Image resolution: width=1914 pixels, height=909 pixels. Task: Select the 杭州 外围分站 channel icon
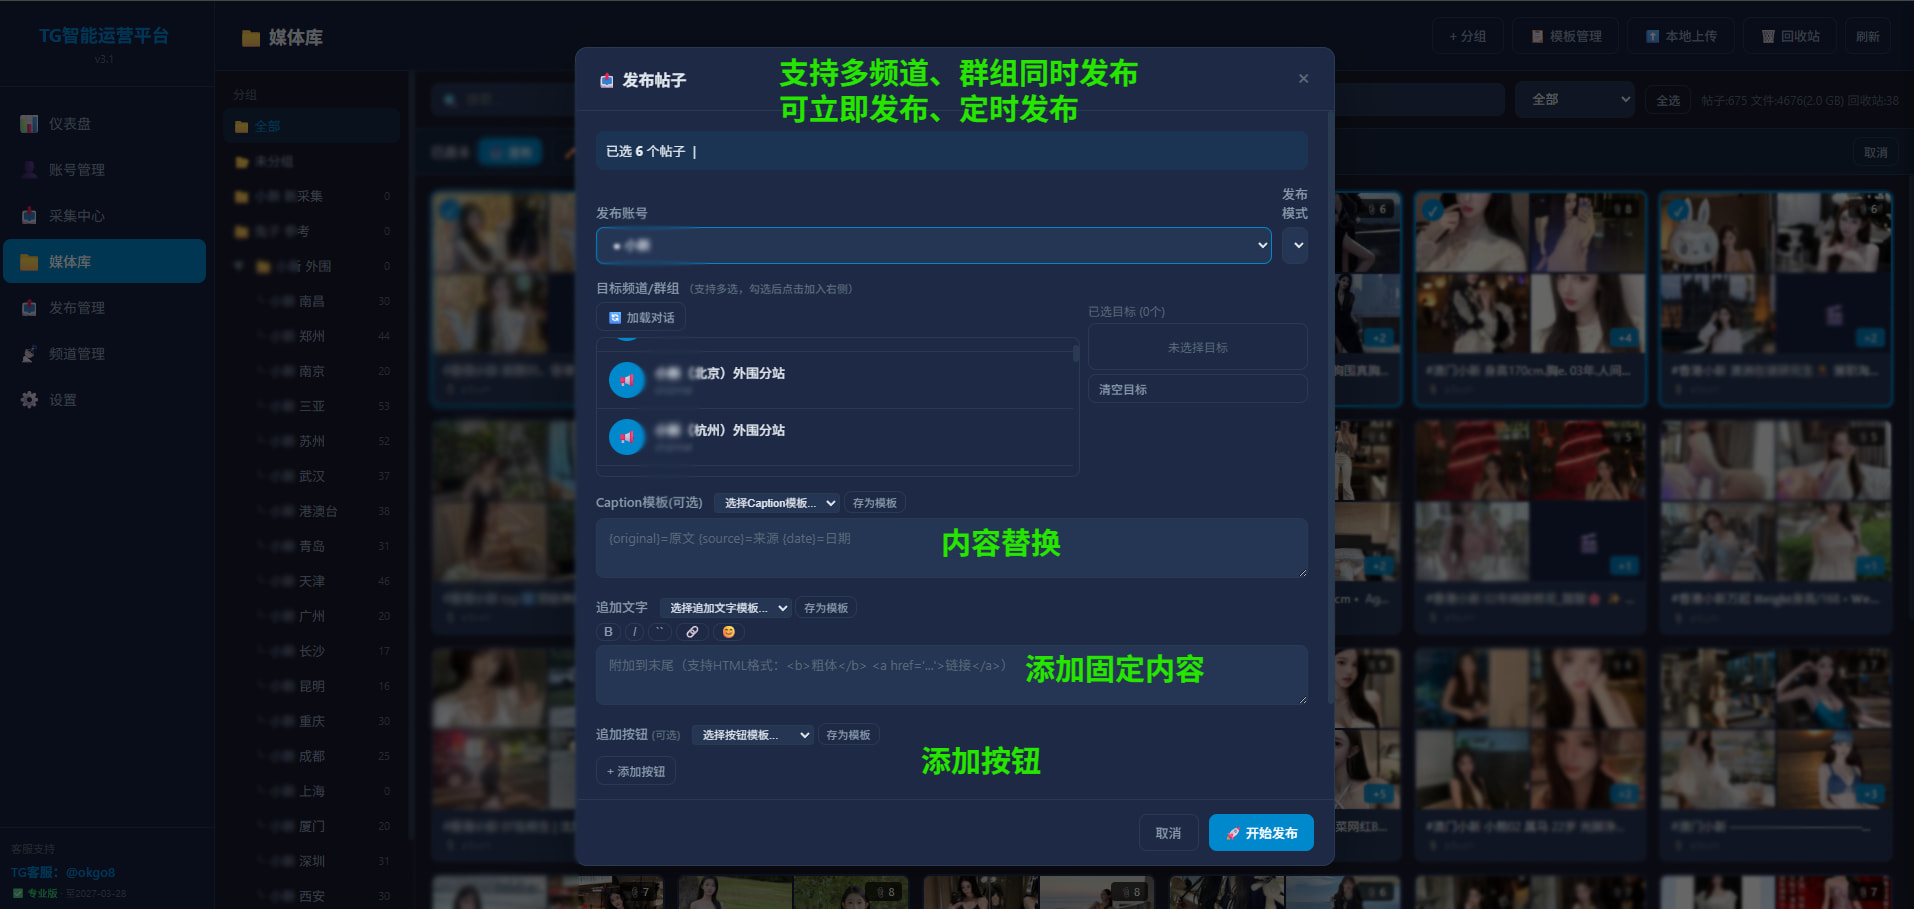[627, 437]
